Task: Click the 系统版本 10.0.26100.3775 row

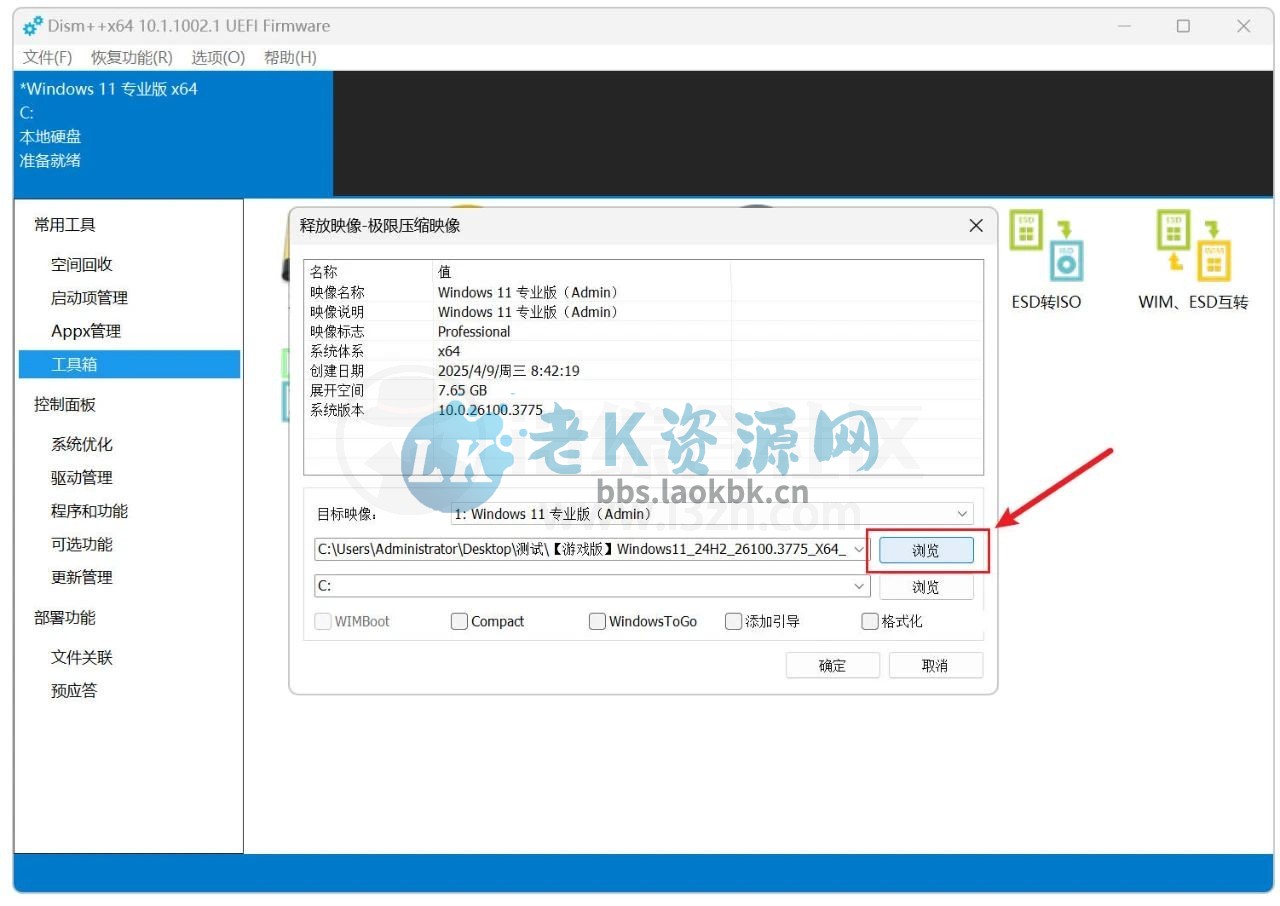Action: coord(643,410)
